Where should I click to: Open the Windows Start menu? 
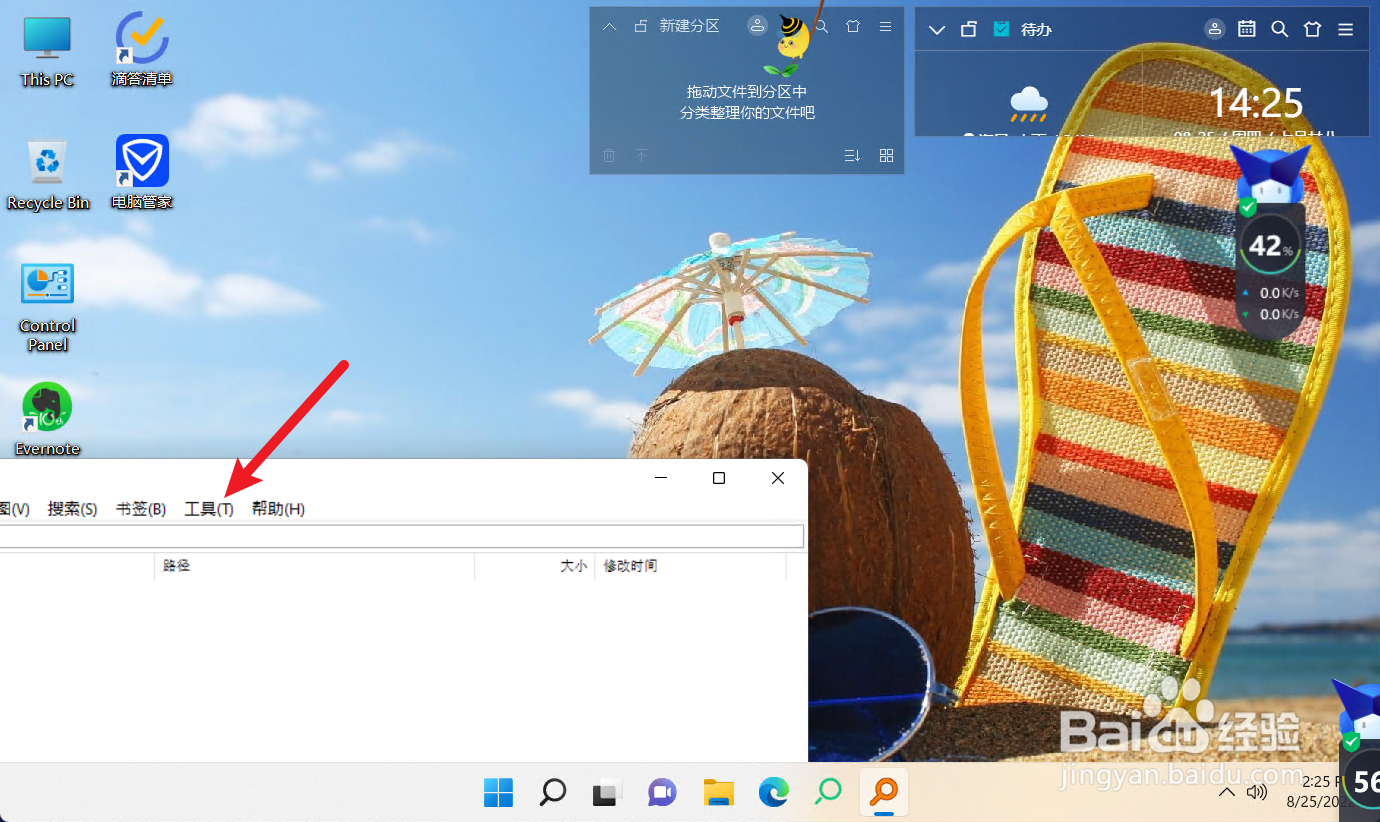click(x=498, y=793)
